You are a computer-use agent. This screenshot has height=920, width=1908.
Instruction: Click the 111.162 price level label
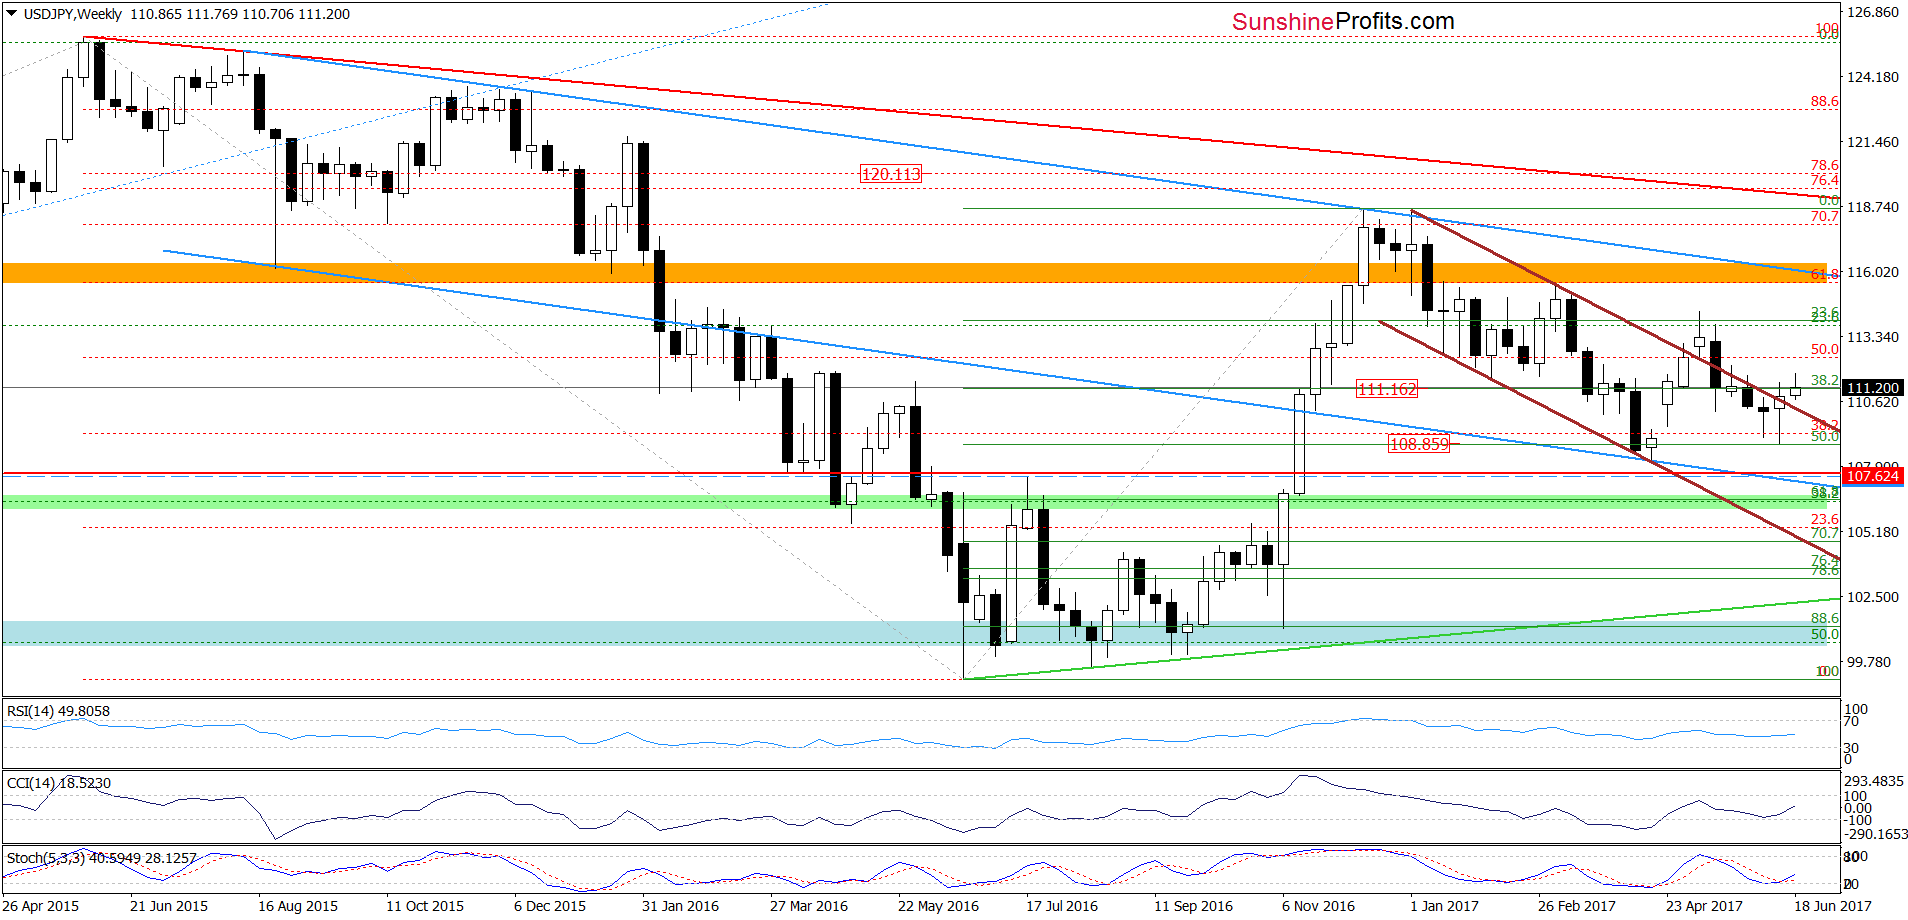[1386, 389]
